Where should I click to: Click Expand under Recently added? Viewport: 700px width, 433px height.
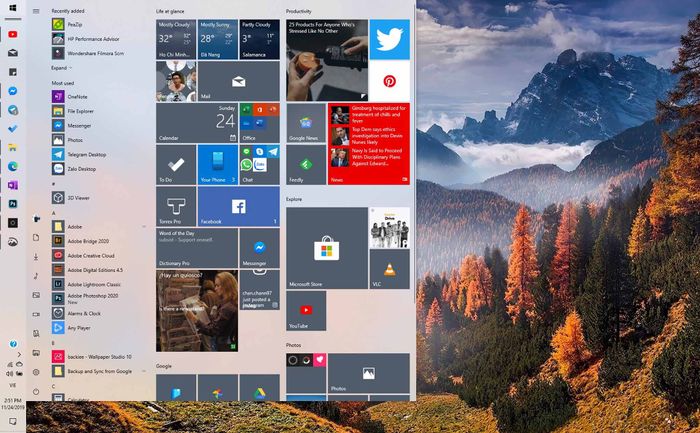tap(61, 68)
